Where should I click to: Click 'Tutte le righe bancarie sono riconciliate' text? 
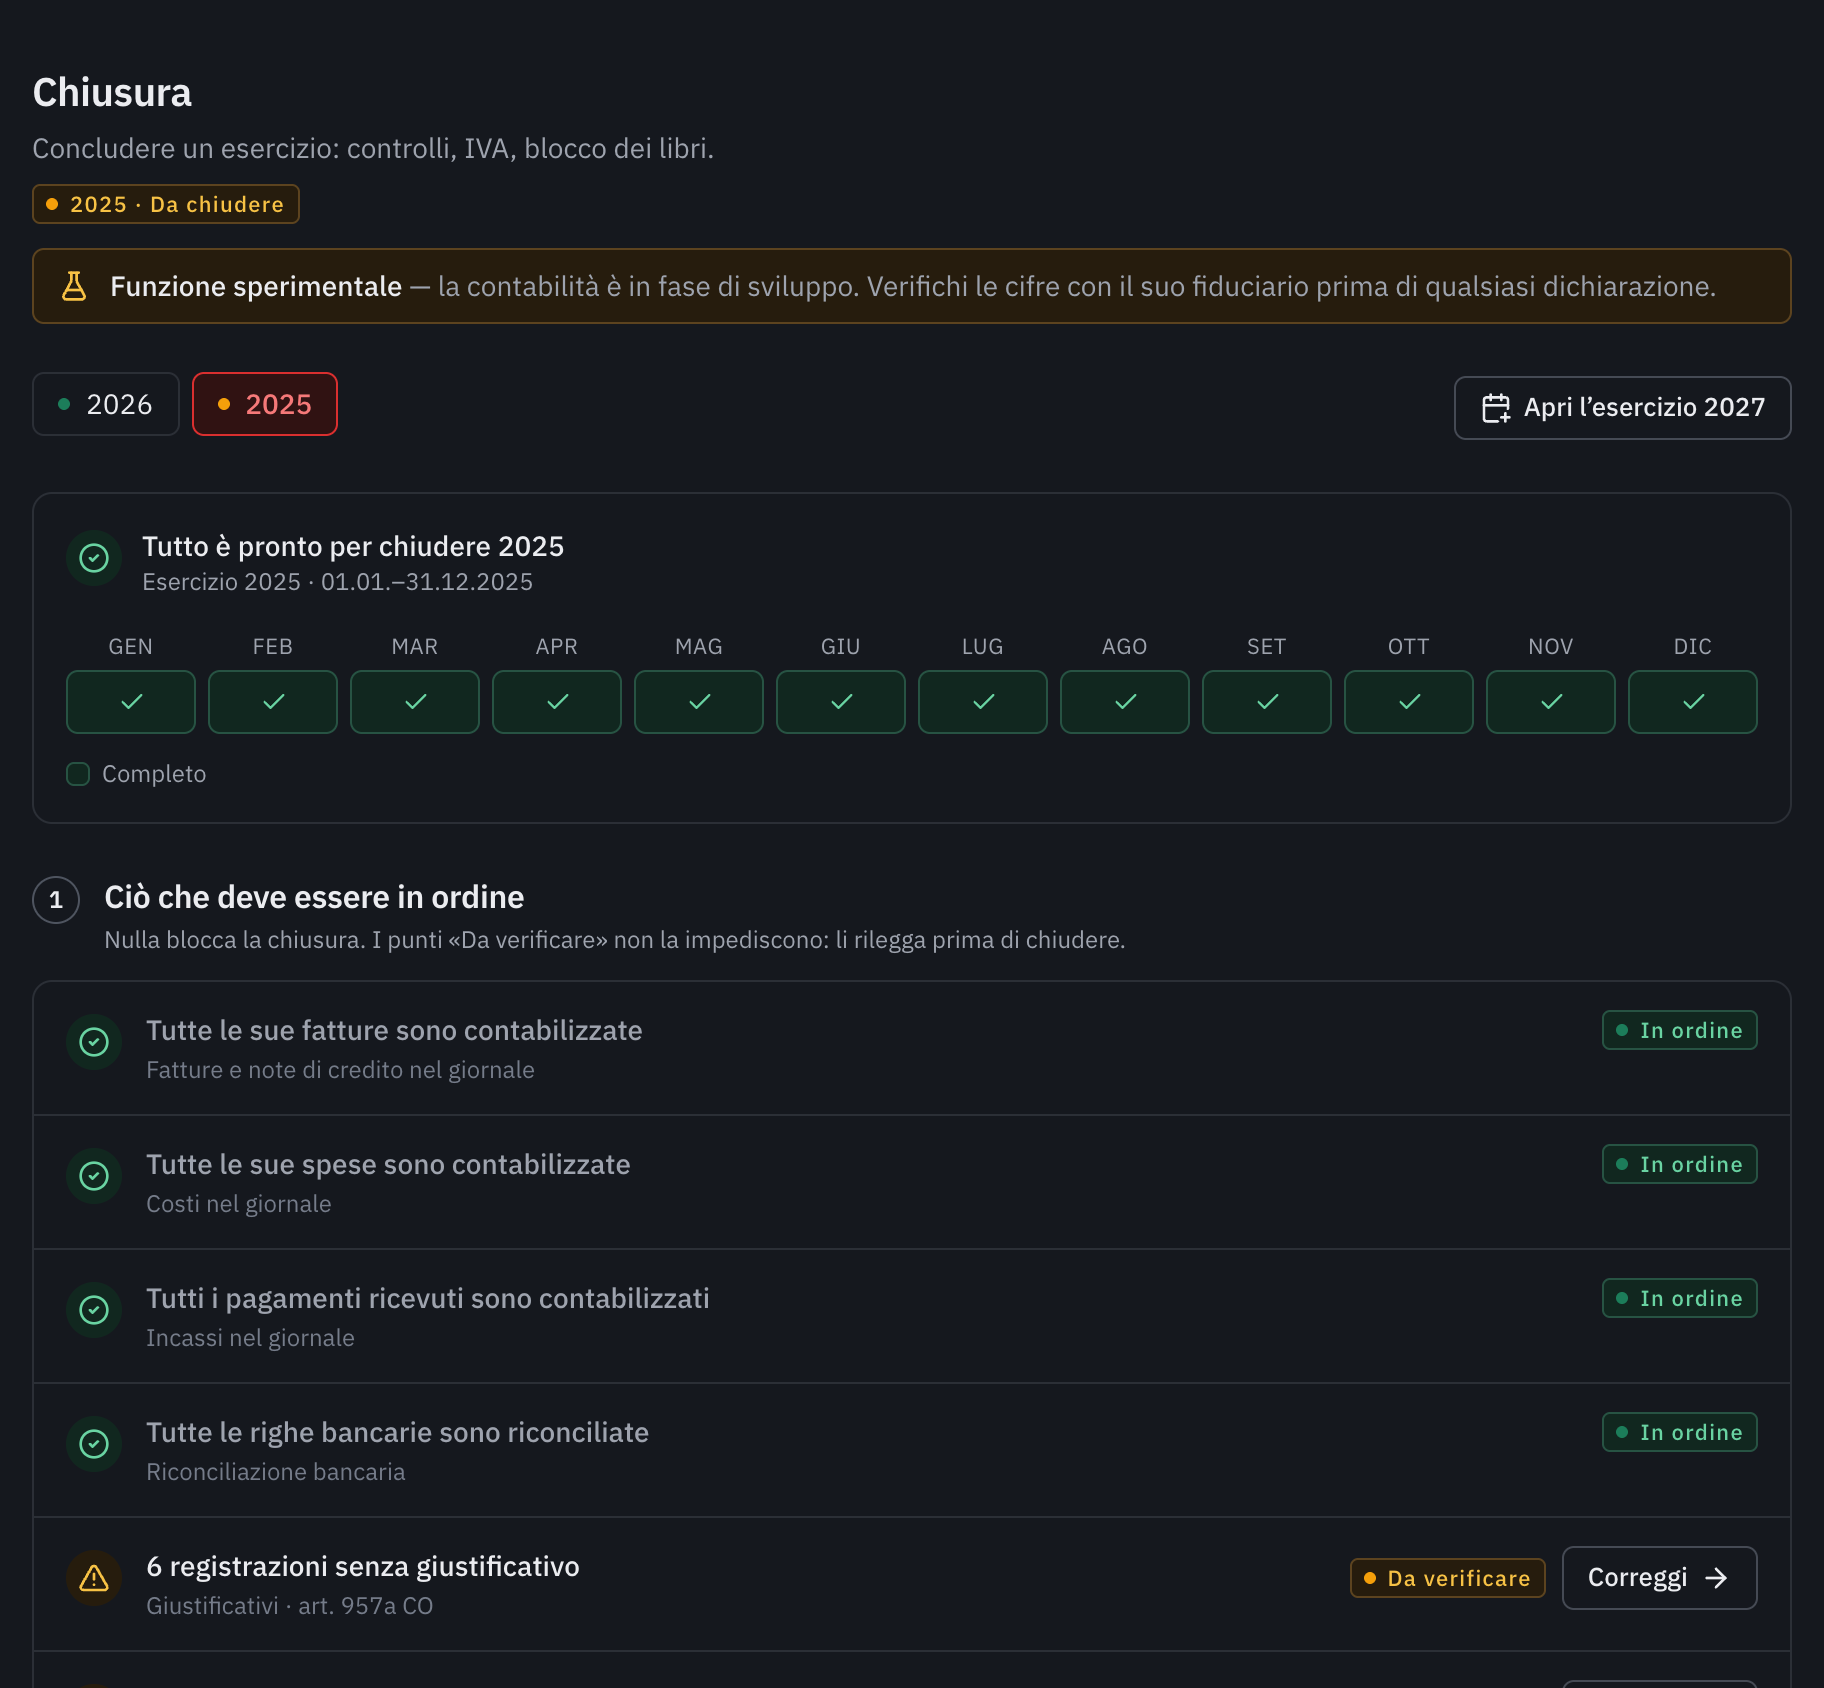click(x=397, y=1432)
